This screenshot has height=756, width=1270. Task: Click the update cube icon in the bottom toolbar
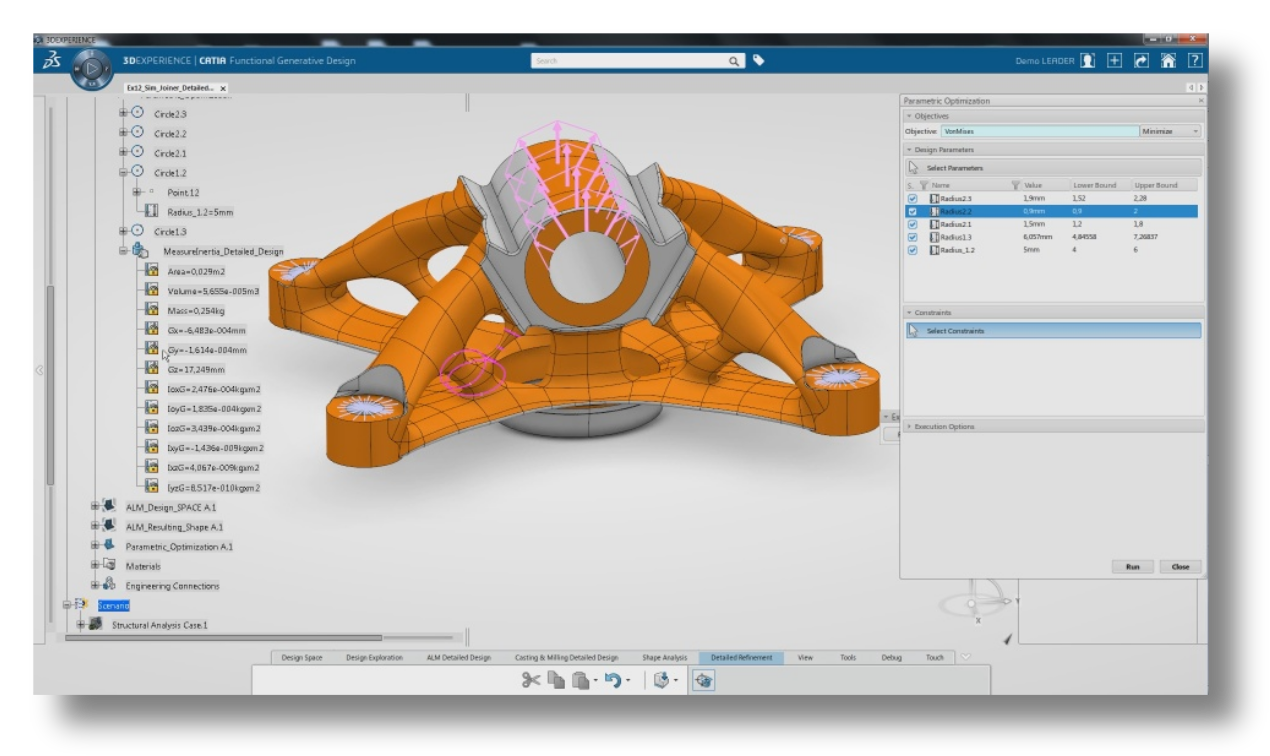[660, 680]
